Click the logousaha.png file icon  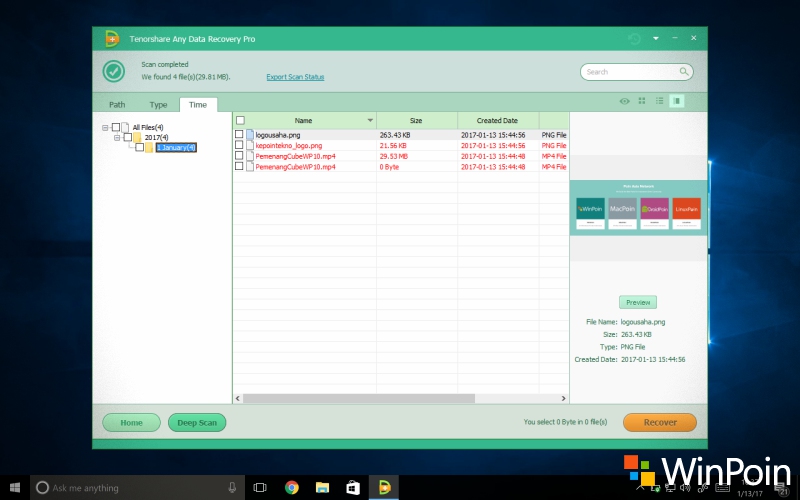(249, 135)
